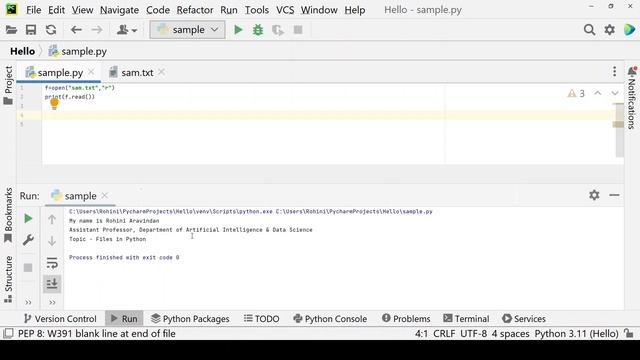Navigate forward with the right arrow
The height and width of the screenshot is (360, 640).
pyautogui.click(x=97, y=30)
